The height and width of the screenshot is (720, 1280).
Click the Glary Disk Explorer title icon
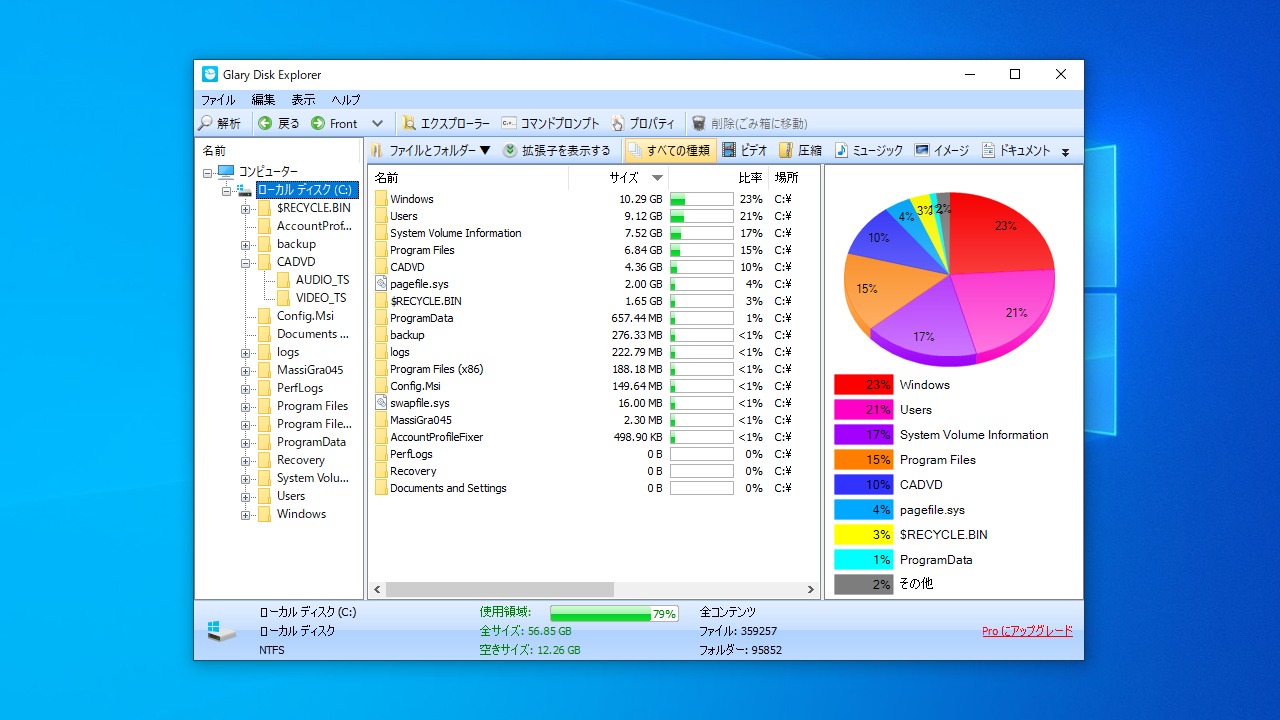pos(210,74)
